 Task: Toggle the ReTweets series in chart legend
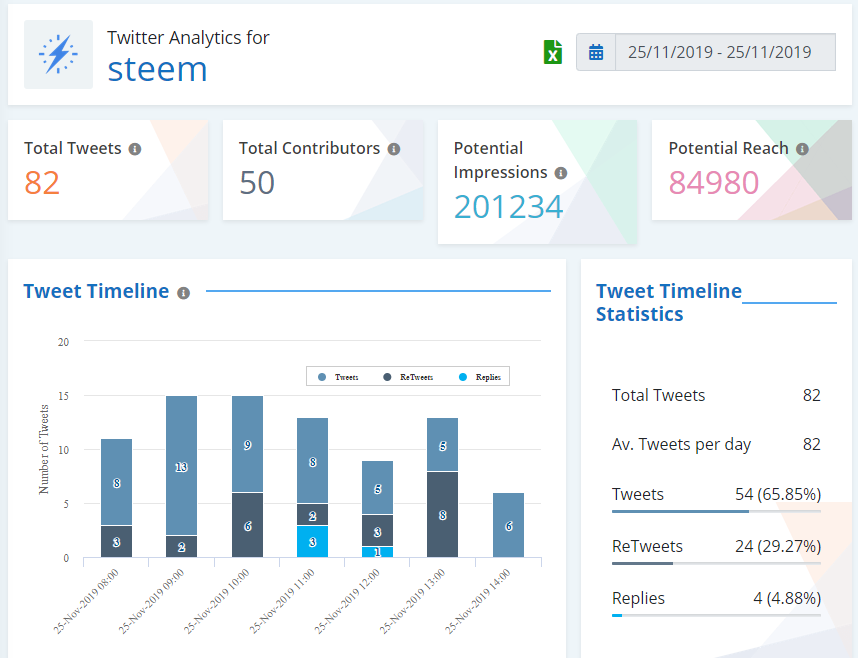click(x=408, y=377)
